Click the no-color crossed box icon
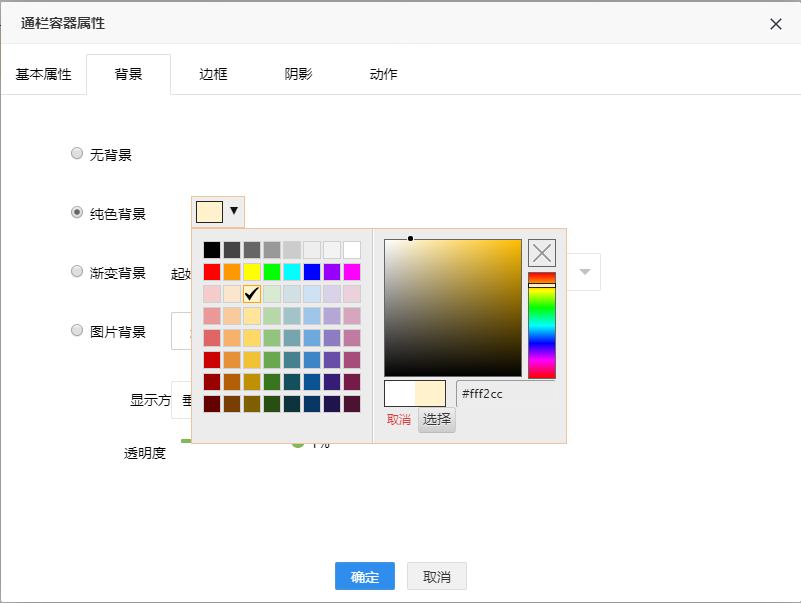 pos(542,253)
